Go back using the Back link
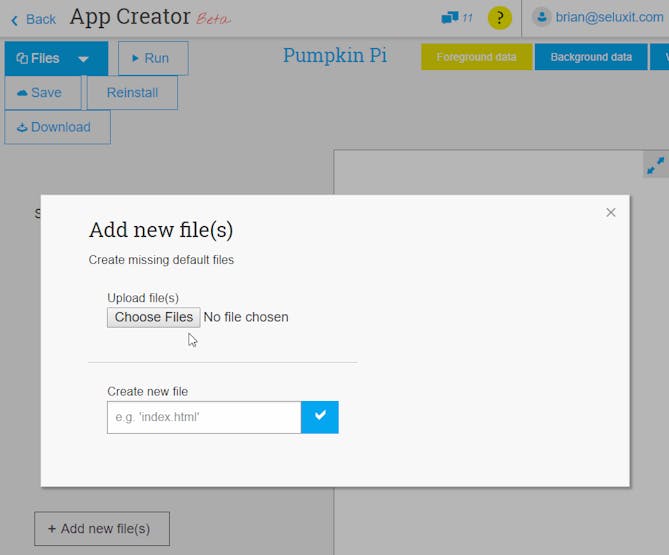 [x=33, y=19]
